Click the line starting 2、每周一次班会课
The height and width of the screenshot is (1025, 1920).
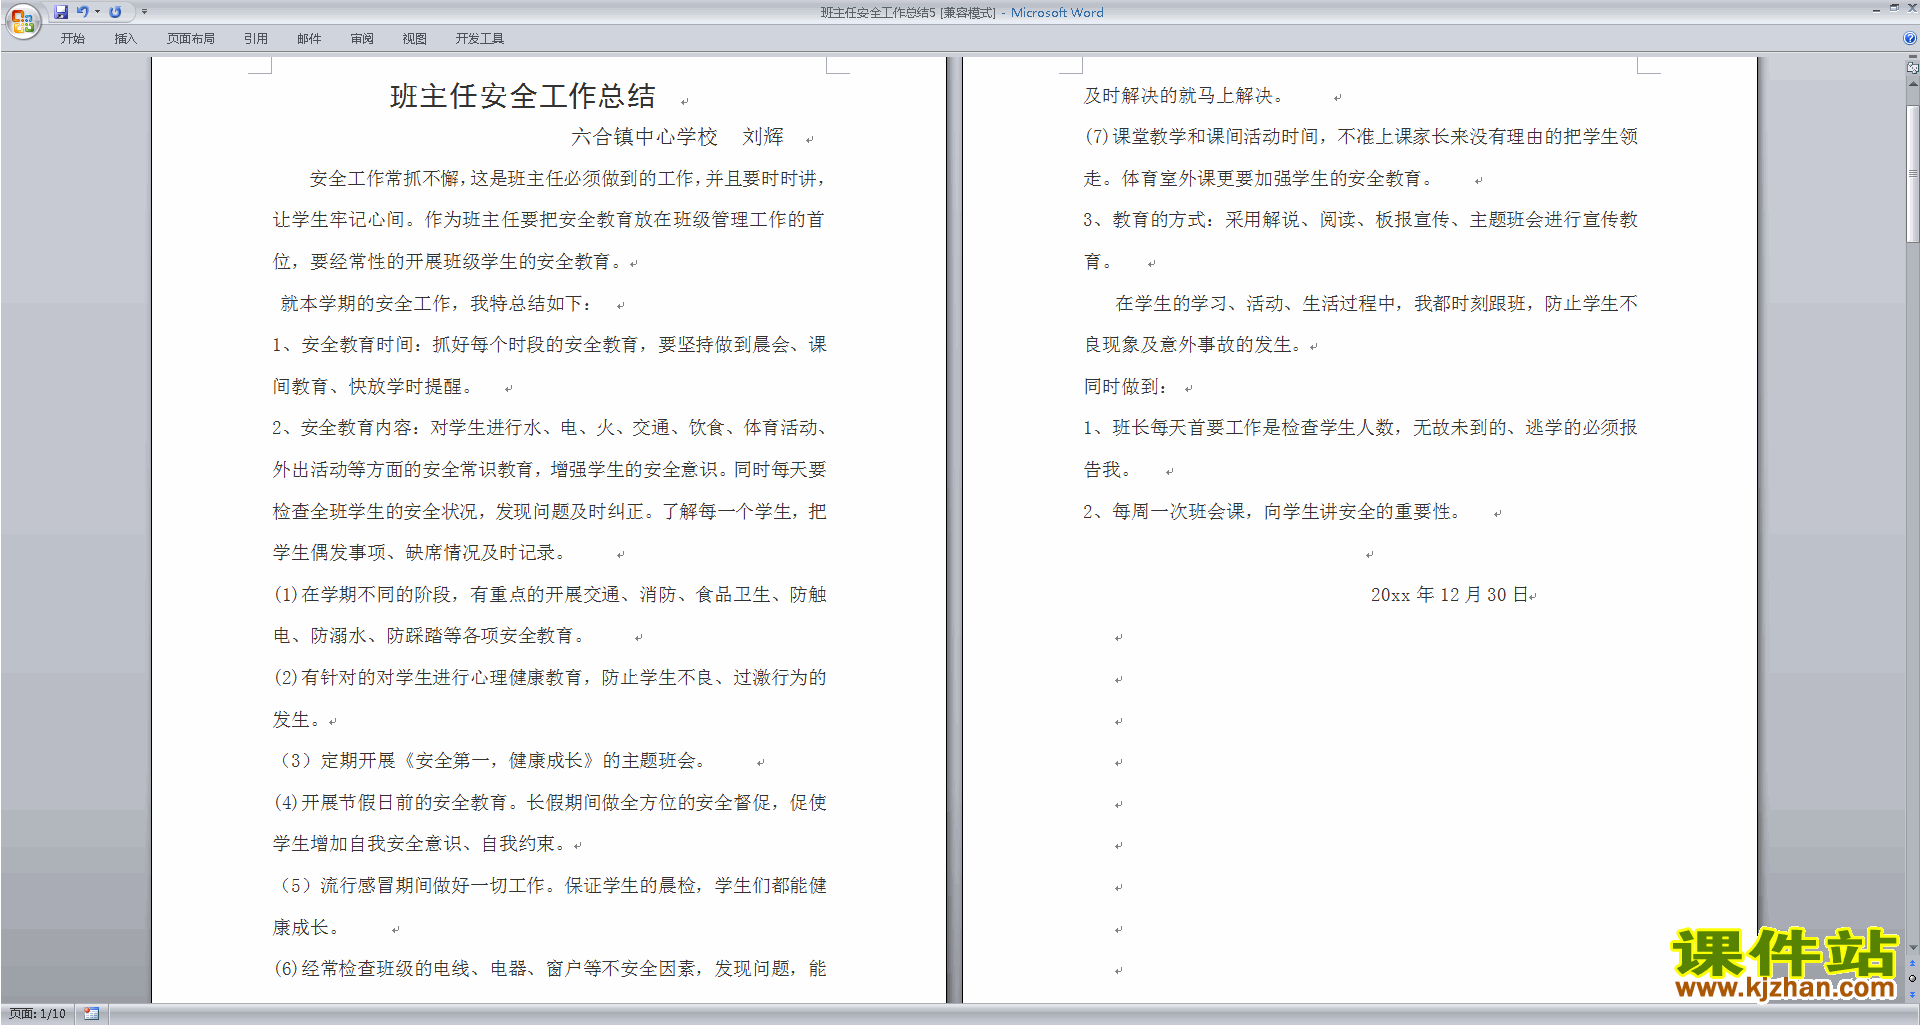click(1272, 512)
